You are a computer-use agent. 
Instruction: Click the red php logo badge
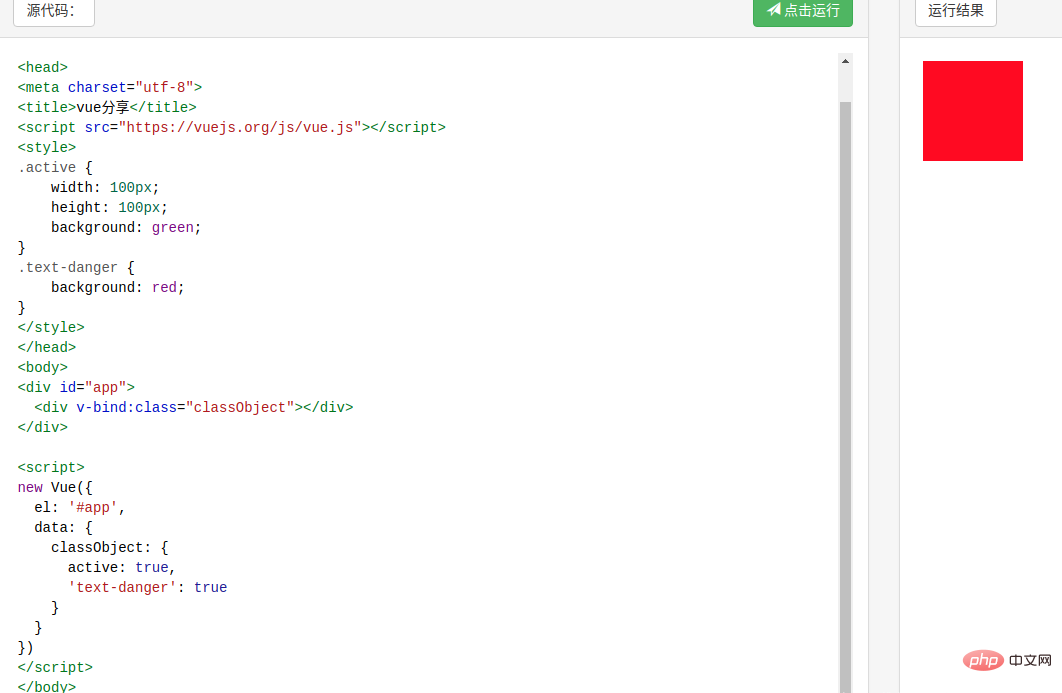tap(985, 661)
